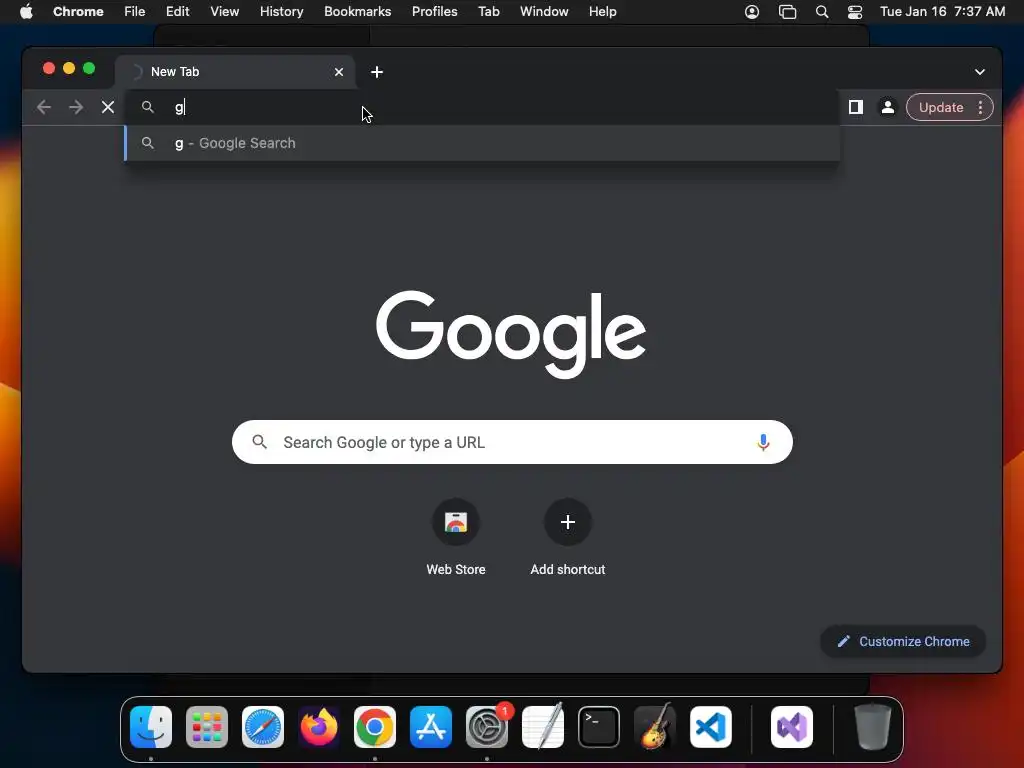Viewport: 1024px width, 768px height.
Task: Select the New Tab tab
Action: [x=235, y=72]
